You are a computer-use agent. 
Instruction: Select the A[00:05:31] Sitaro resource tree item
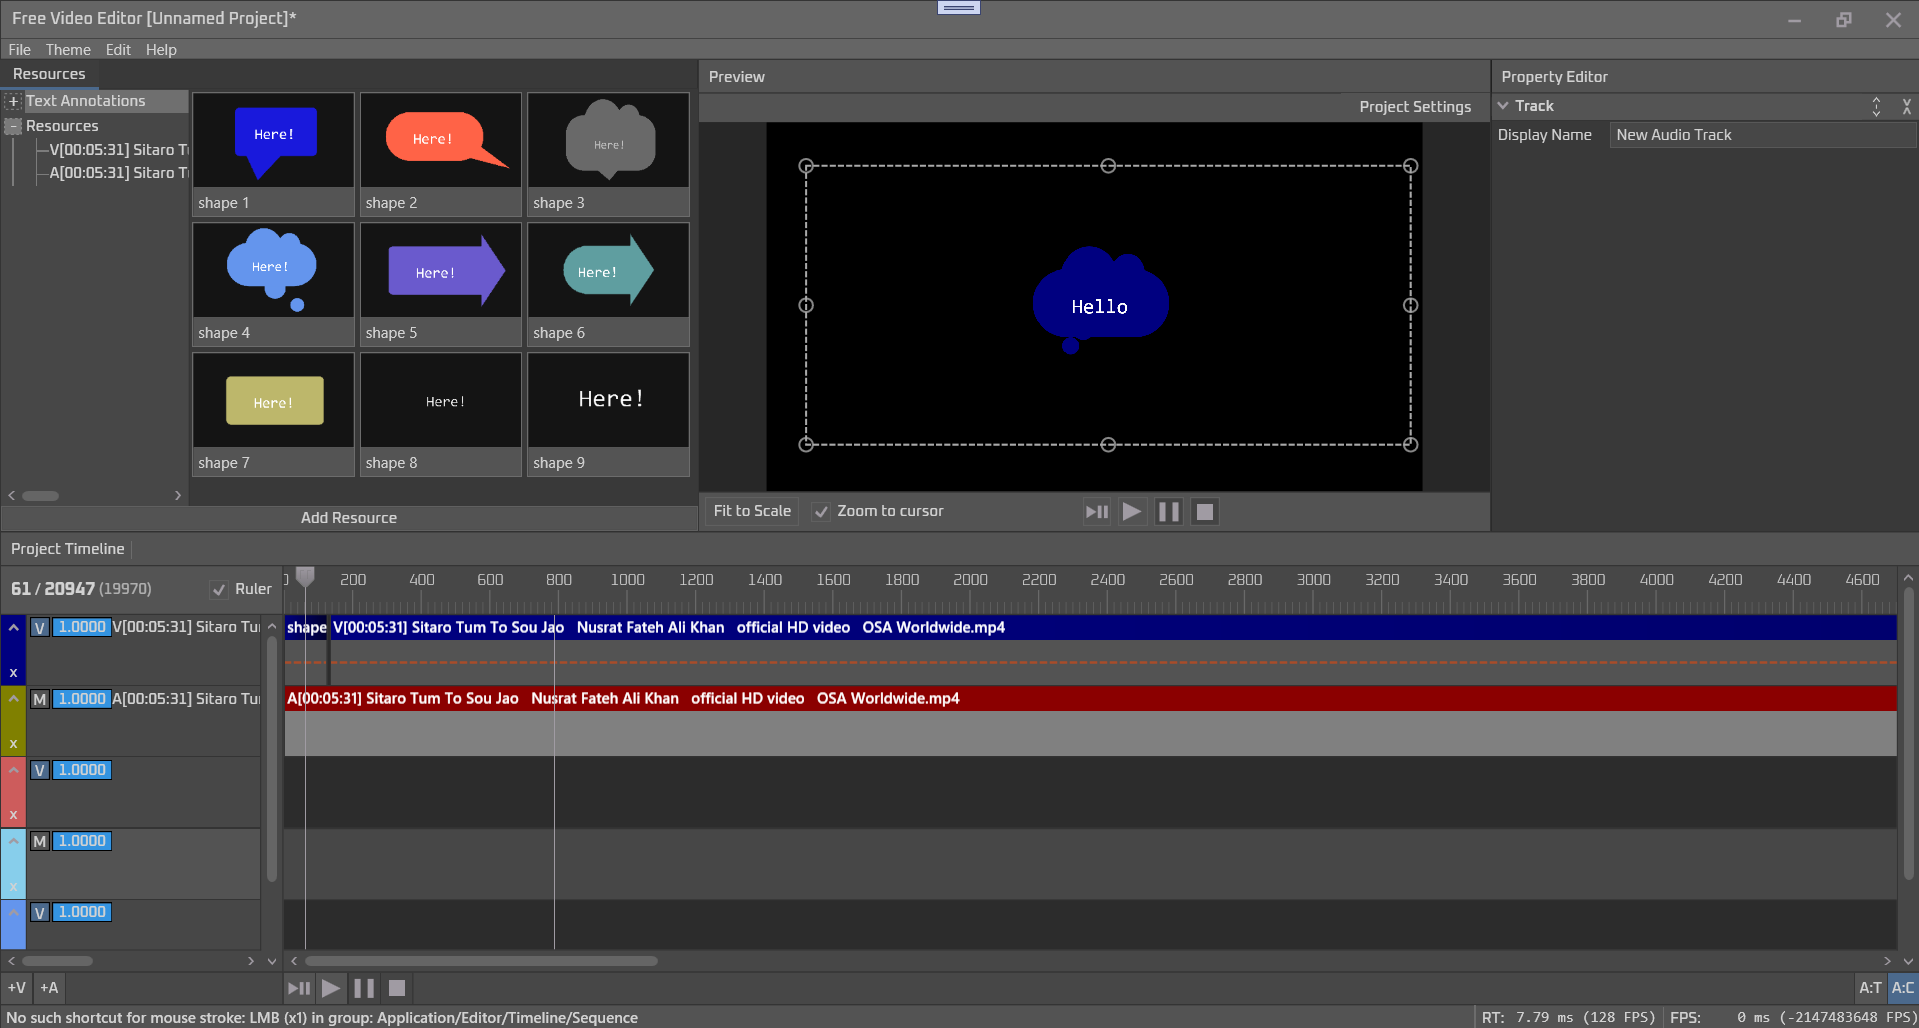pos(119,173)
